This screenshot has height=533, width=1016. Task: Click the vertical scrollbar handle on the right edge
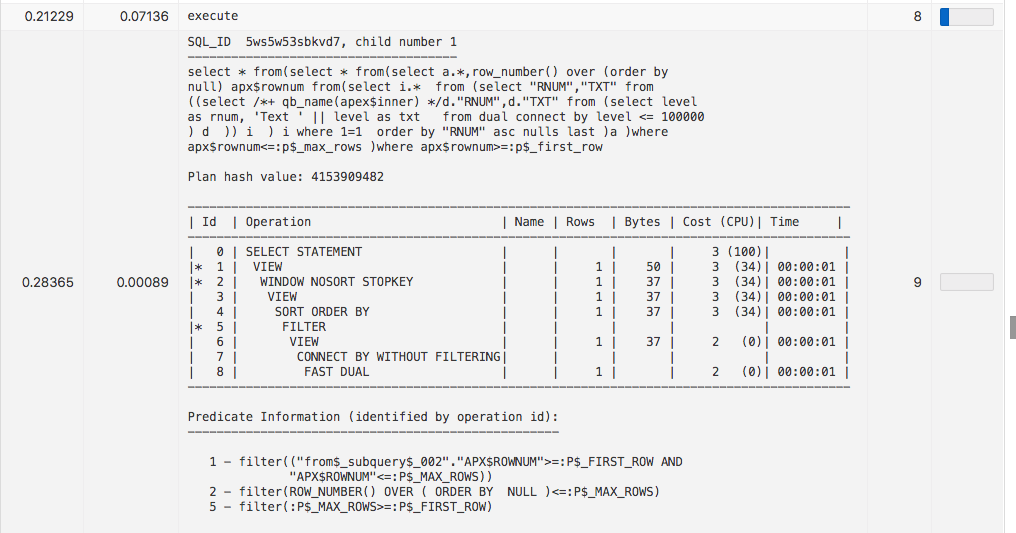point(1012,327)
